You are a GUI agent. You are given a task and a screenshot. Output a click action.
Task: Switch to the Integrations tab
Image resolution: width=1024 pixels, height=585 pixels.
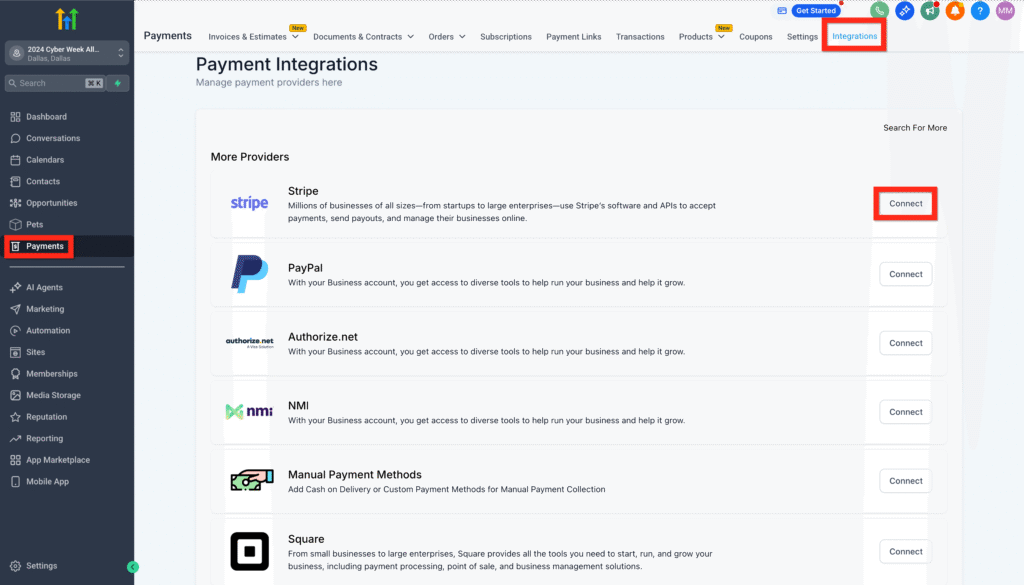pyautogui.click(x=855, y=36)
